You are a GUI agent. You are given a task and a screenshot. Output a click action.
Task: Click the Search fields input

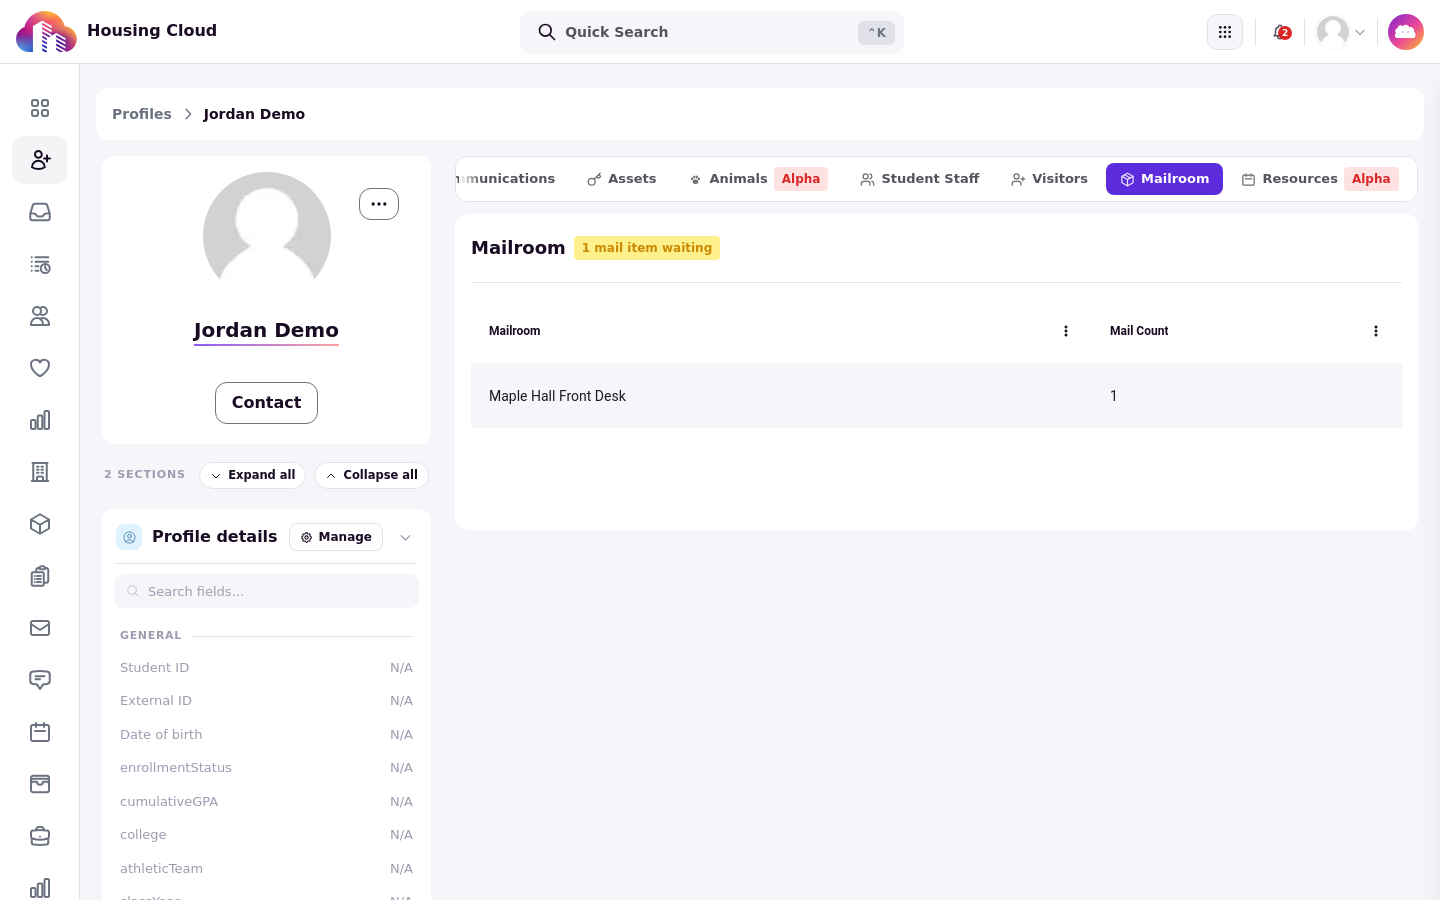tap(266, 591)
